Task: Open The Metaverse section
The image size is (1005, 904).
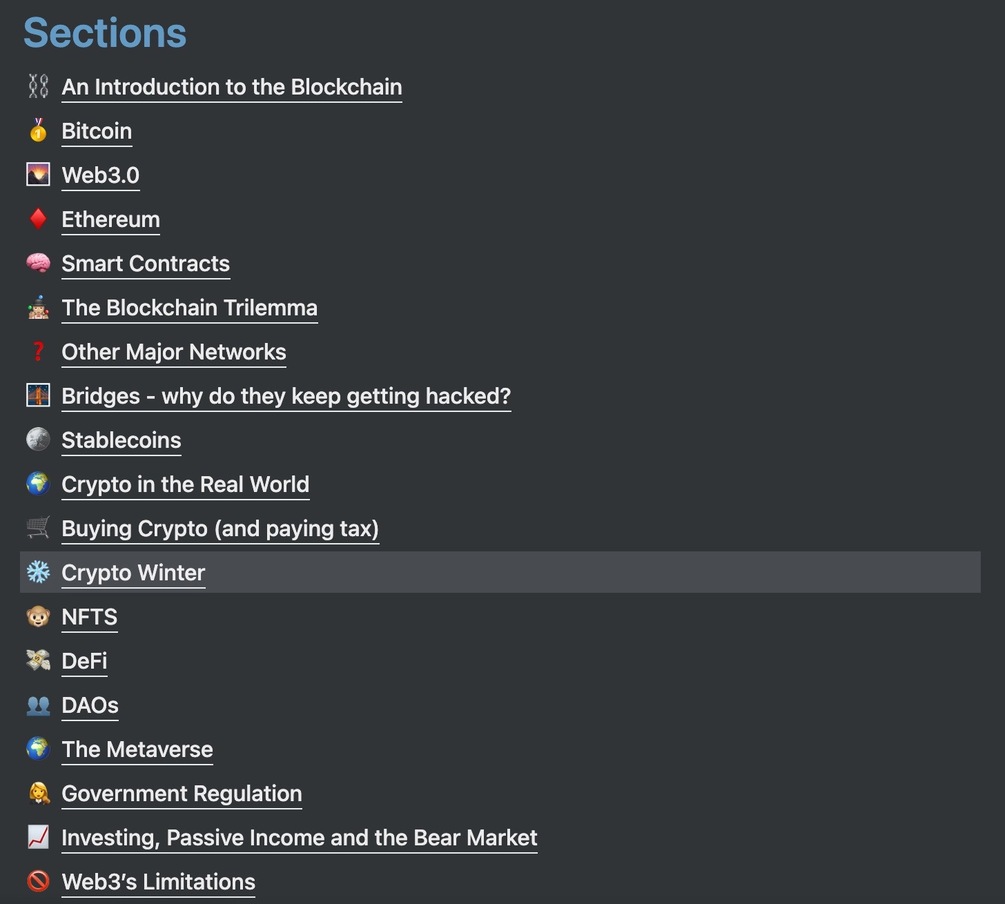Action: (137, 749)
